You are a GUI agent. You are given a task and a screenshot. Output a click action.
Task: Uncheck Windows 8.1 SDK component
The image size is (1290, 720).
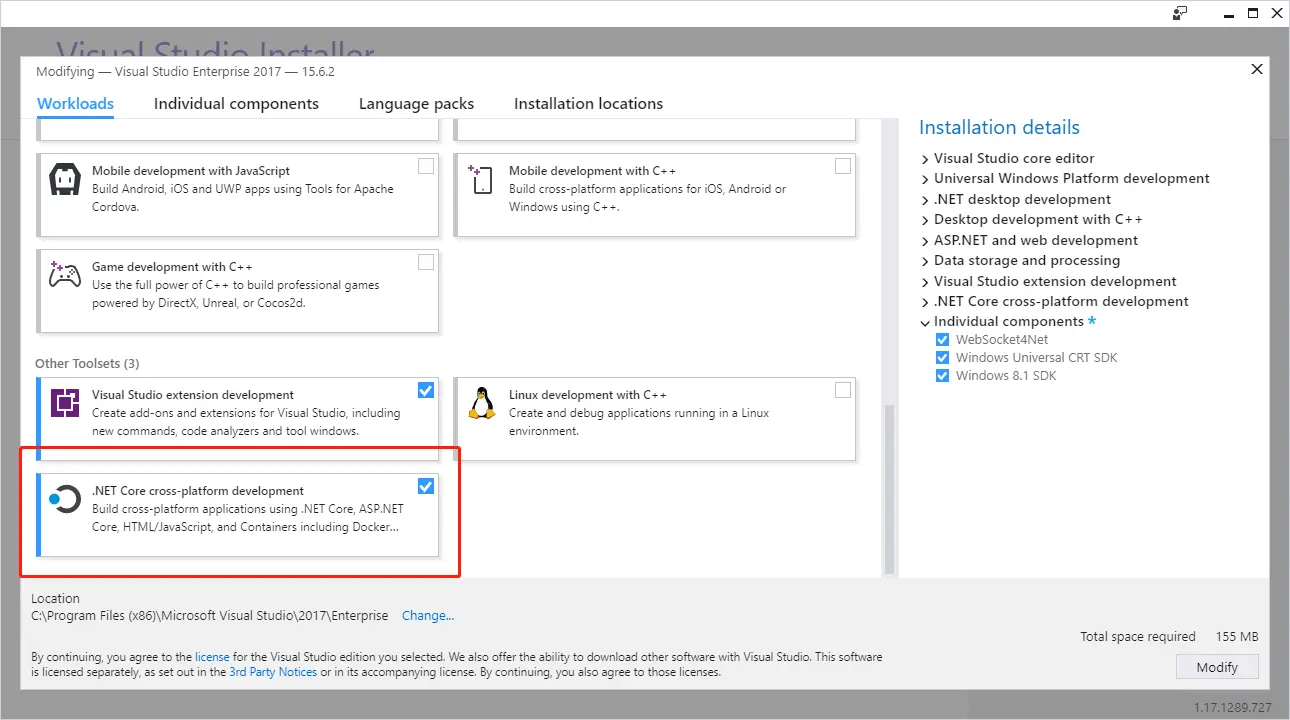[x=942, y=376]
